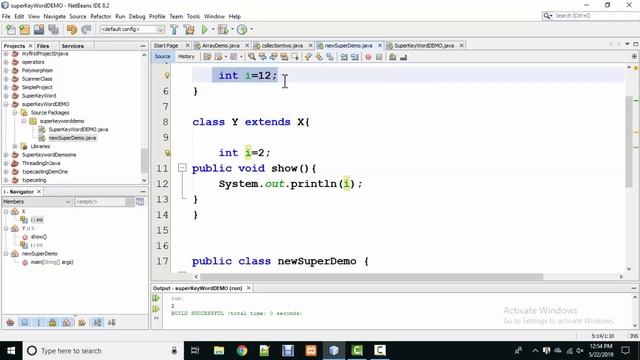
Task: Switch to the Files panel tab
Action: click(42, 46)
